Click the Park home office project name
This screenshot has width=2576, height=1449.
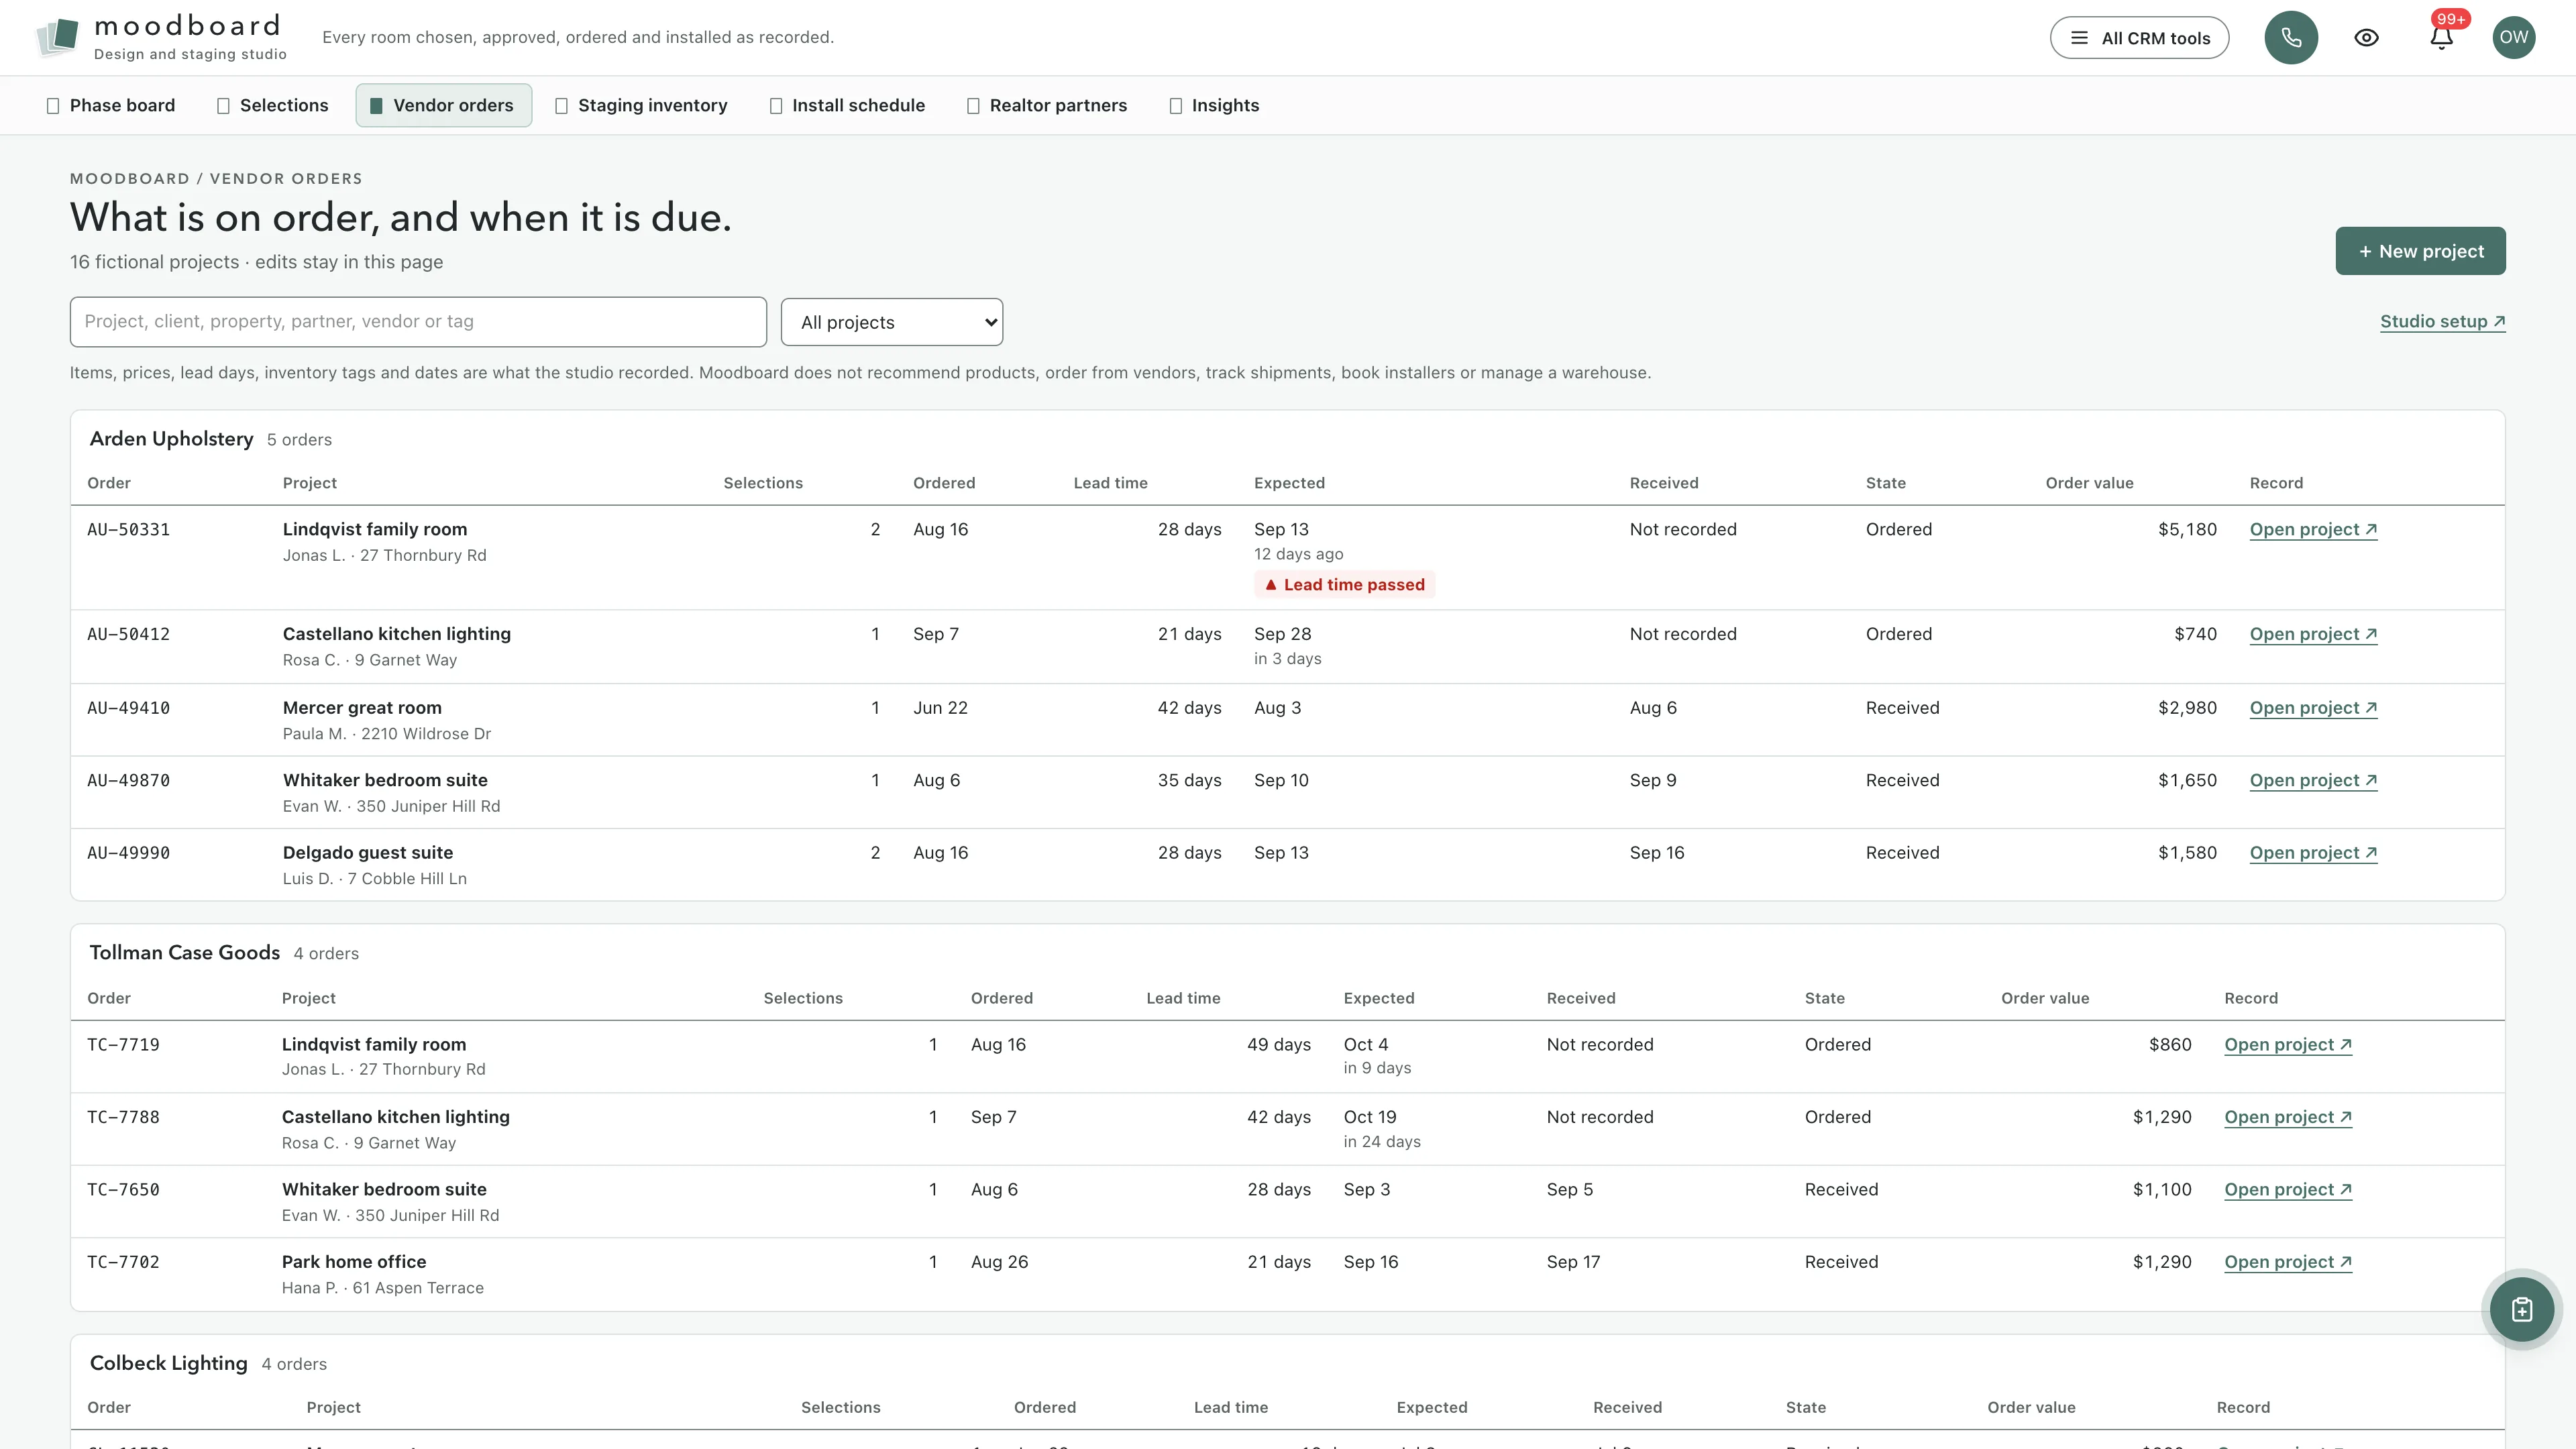coord(354,1262)
